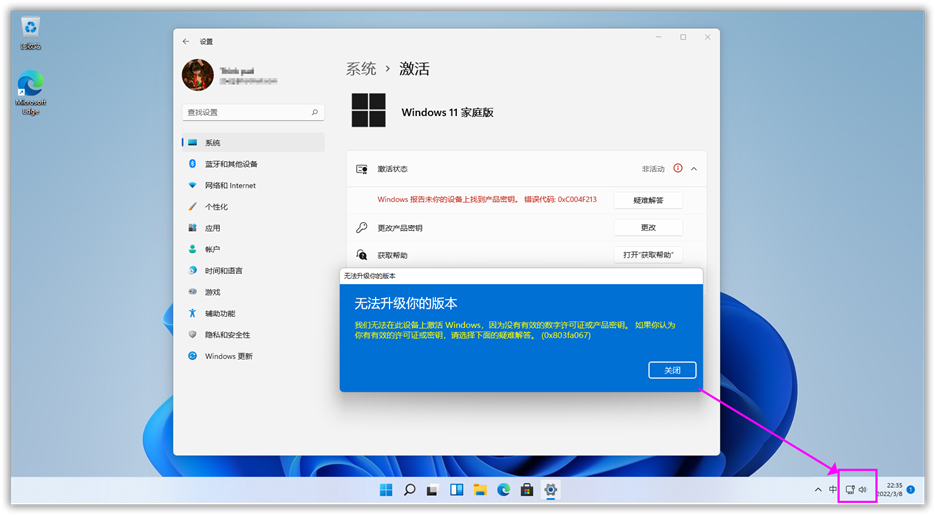This screenshot has height=515, width=935.
Task: Open the Recycle Bin desktop icon
Action: tap(31, 32)
